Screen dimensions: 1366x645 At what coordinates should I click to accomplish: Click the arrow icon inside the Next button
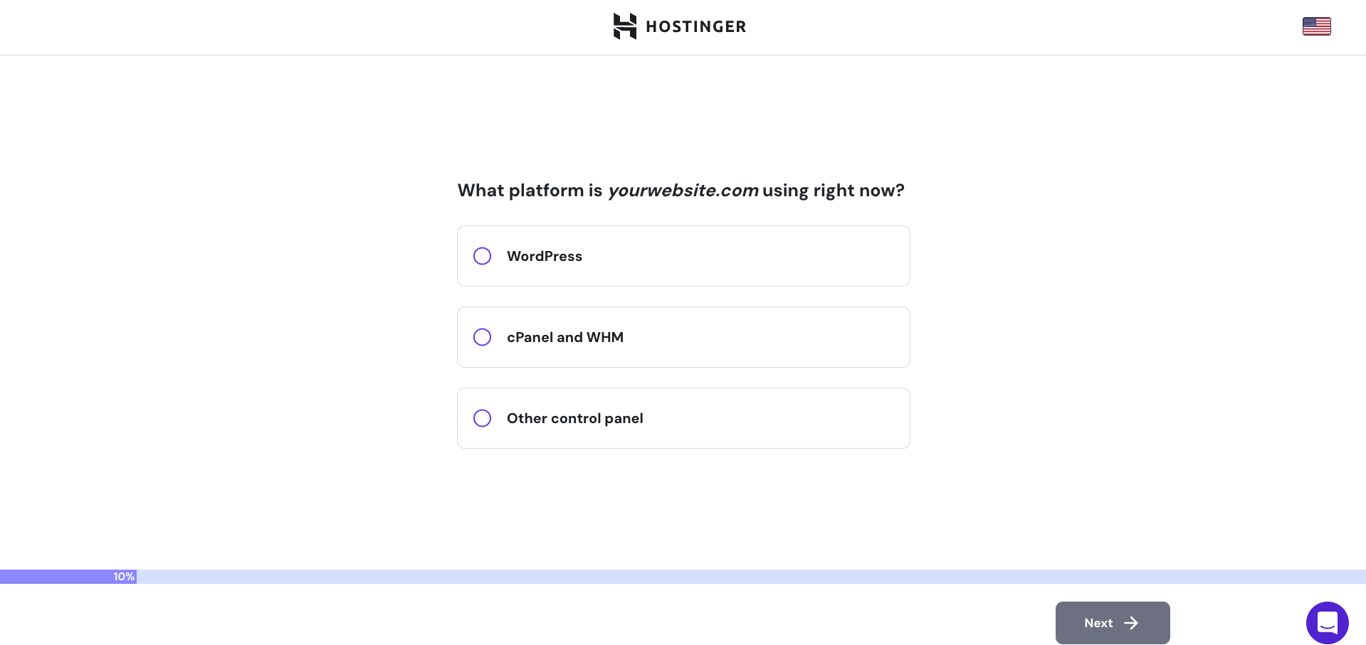point(1131,622)
